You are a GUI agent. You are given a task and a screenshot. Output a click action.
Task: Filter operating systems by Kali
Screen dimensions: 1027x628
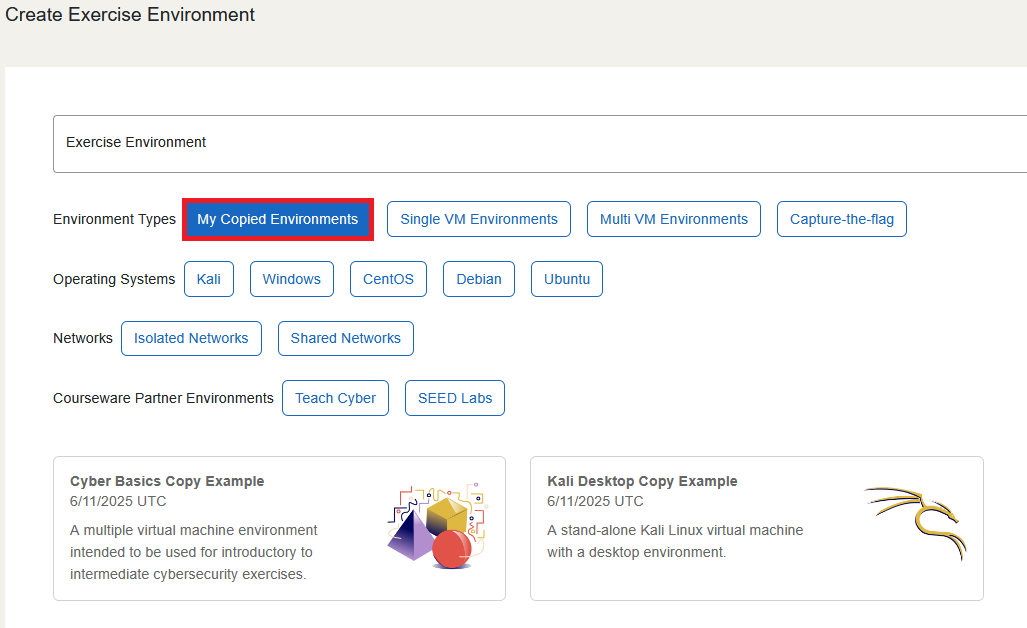[209, 279]
